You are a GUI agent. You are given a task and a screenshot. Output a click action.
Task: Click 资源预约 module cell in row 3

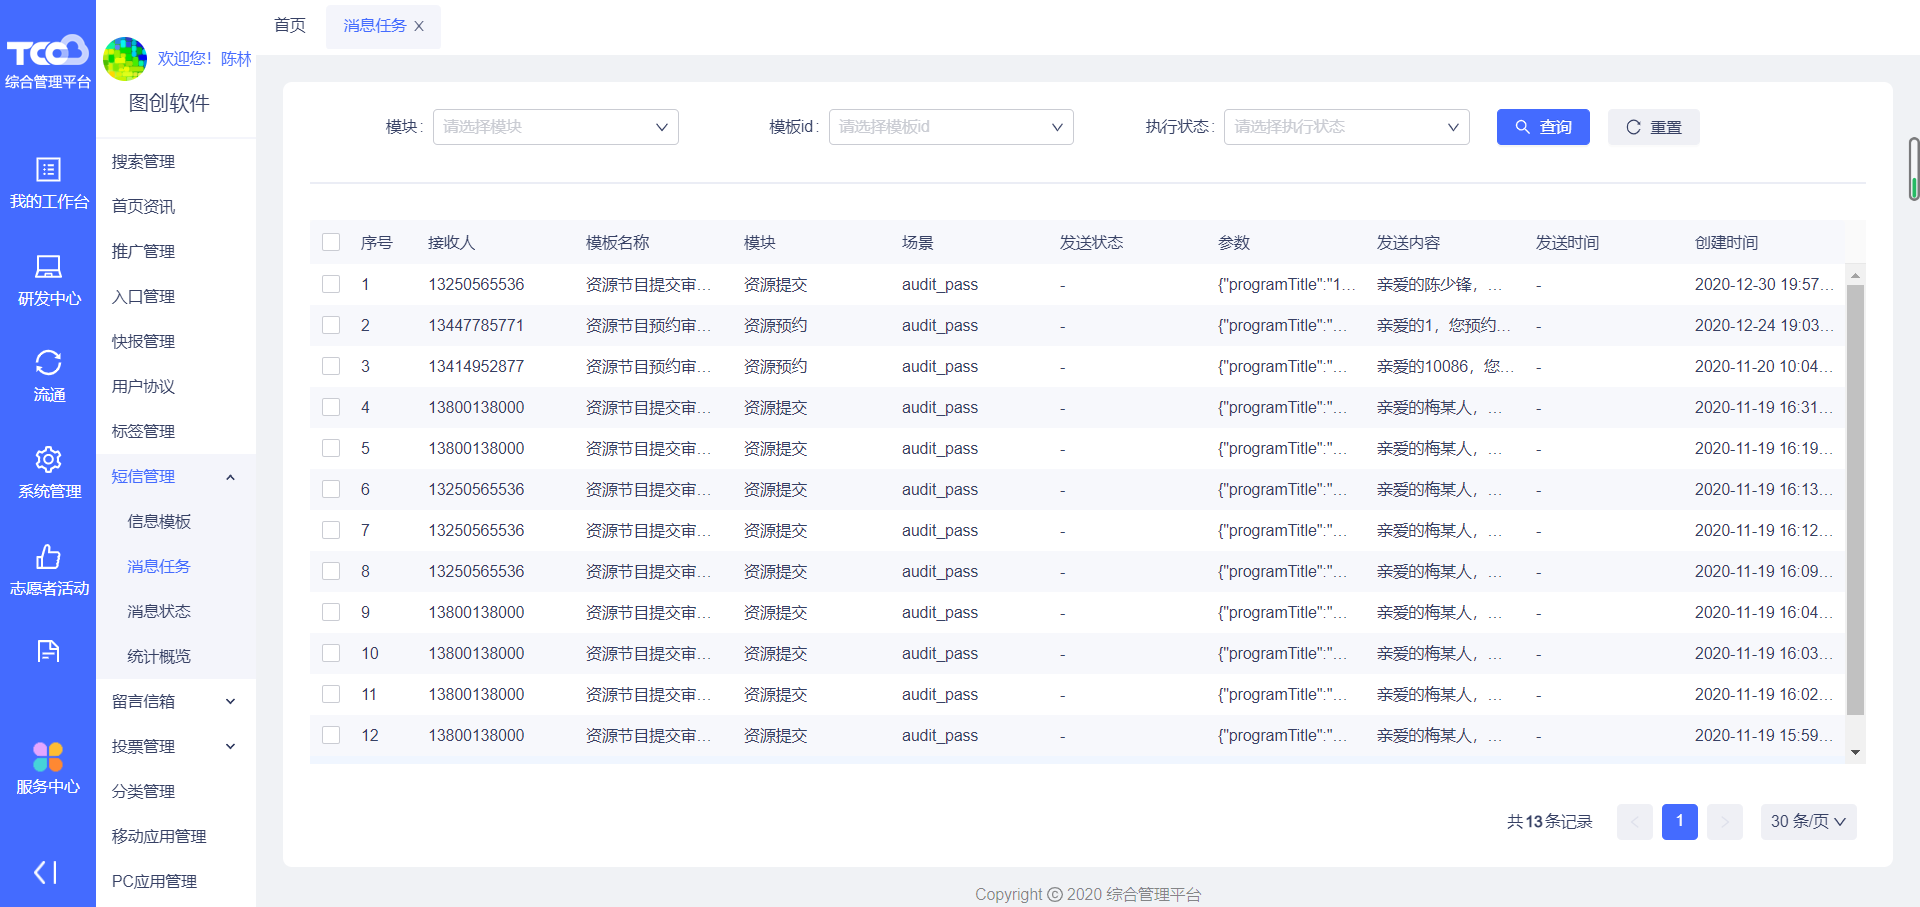[x=775, y=366]
